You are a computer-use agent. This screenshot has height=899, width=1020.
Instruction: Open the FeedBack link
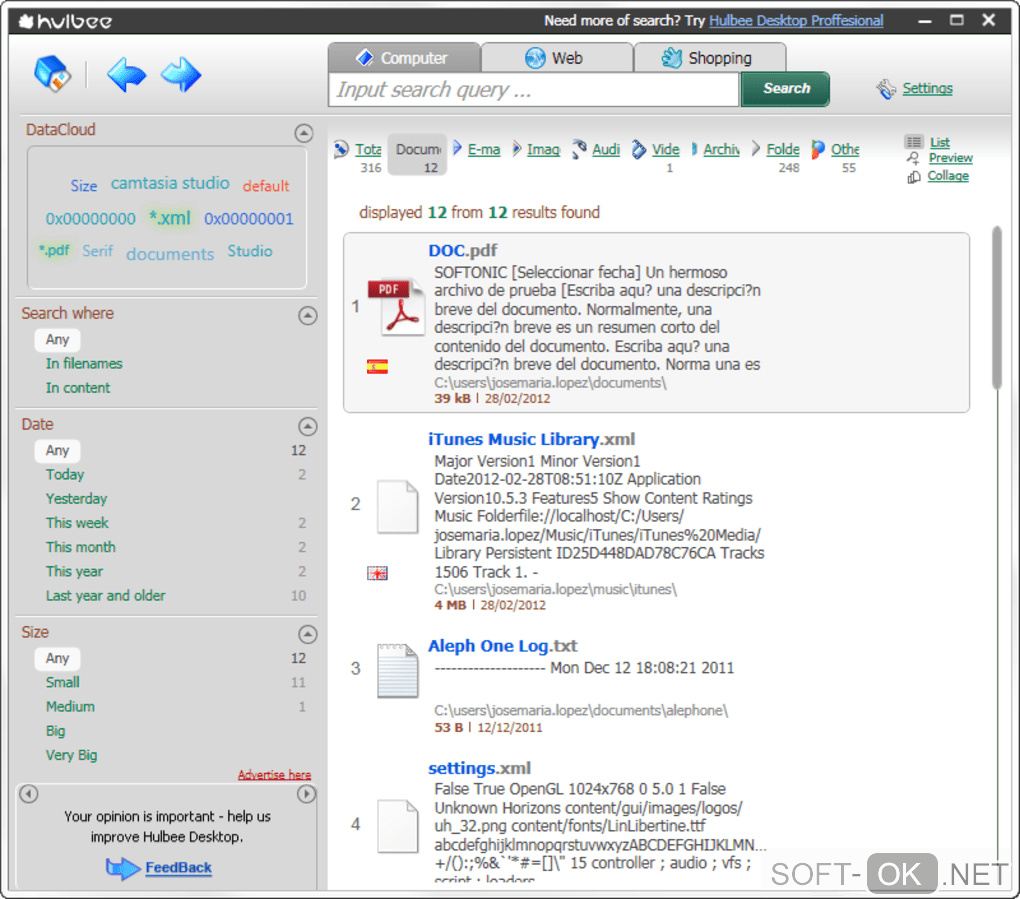click(x=178, y=868)
